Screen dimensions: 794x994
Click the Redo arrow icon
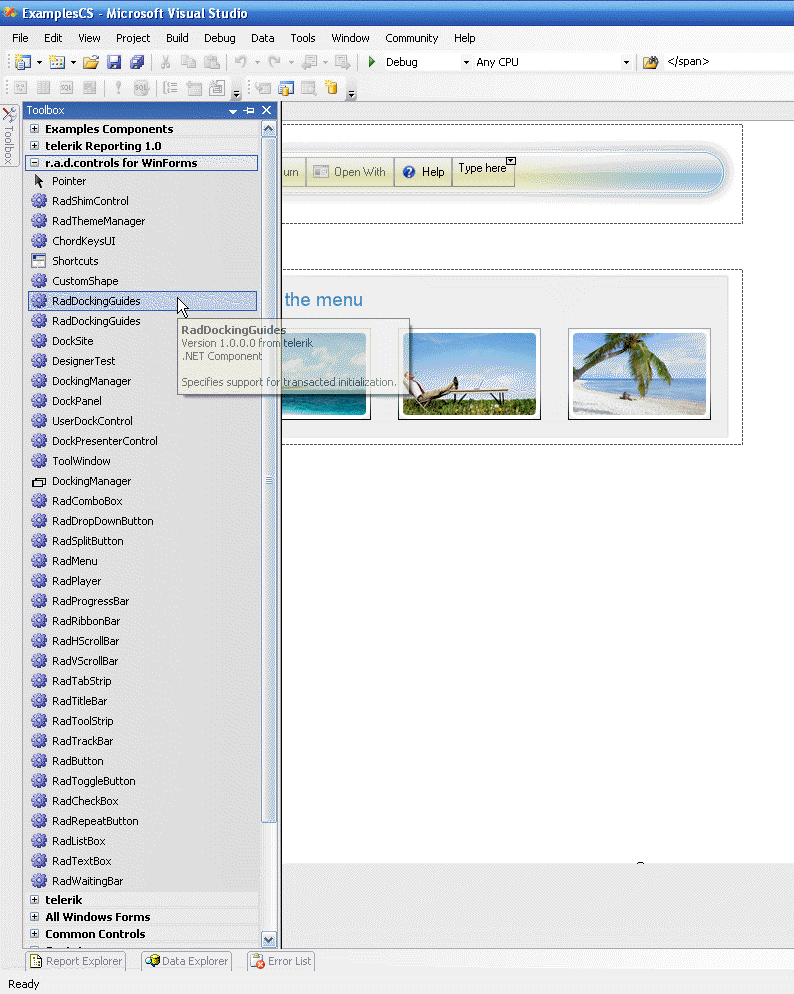coord(274,62)
